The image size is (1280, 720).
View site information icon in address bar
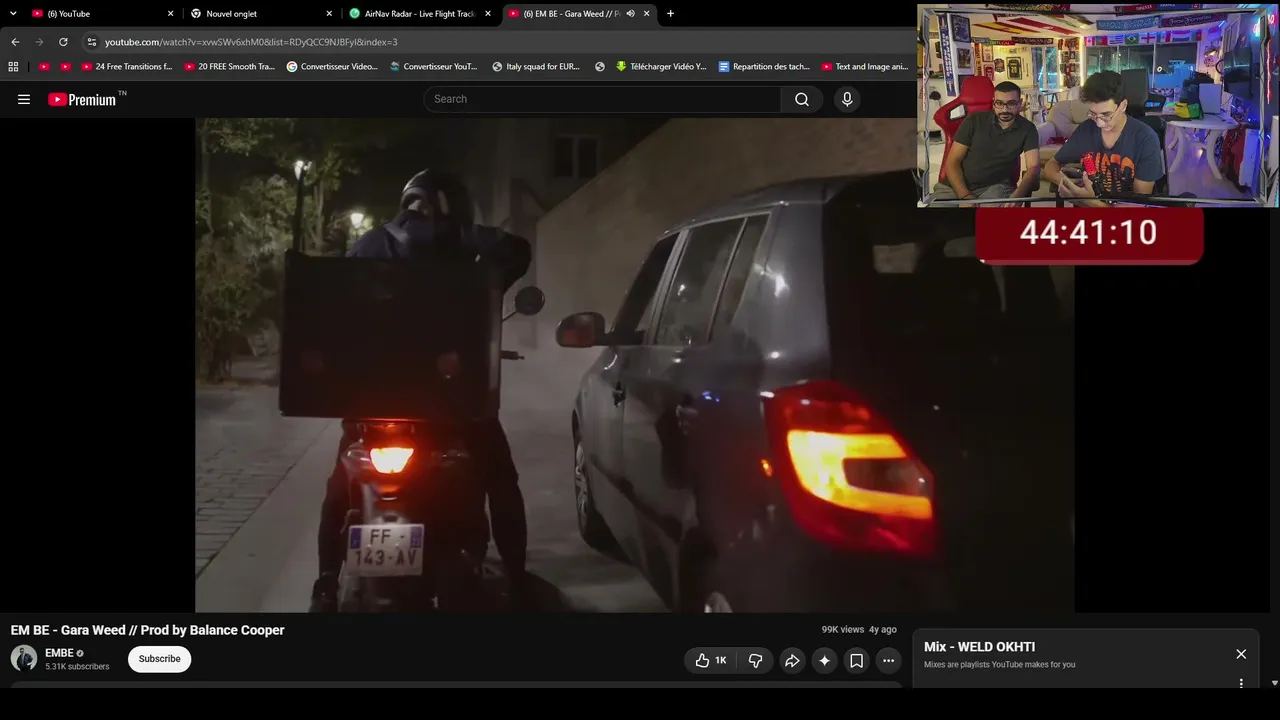point(91,42)
